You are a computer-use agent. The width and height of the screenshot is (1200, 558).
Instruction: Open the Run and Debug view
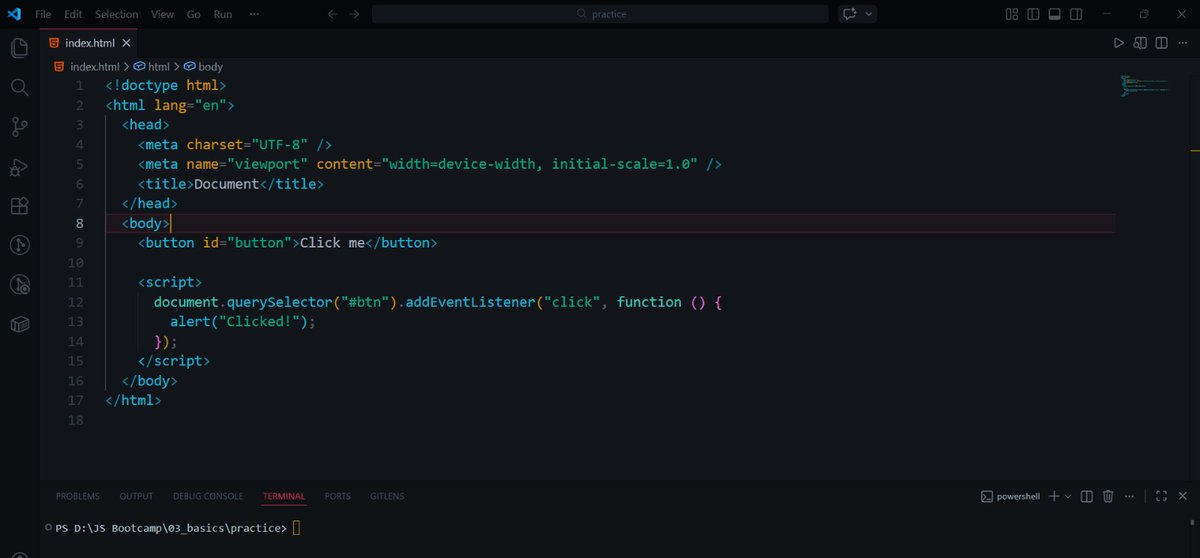[19, 166]
